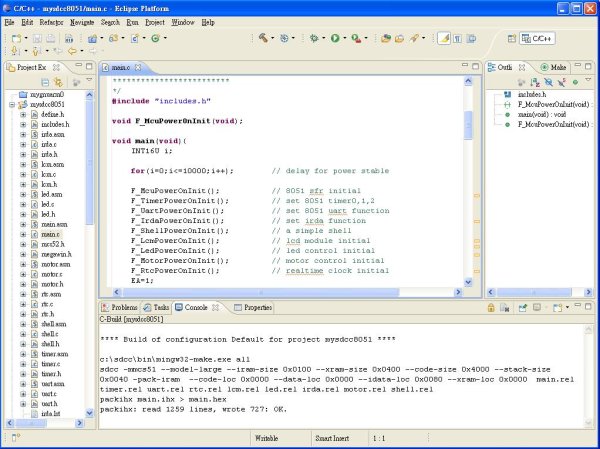The image size is (600, 449).
Task: Click the editor vertical scrollbar thumb
Action: point(468,125)
